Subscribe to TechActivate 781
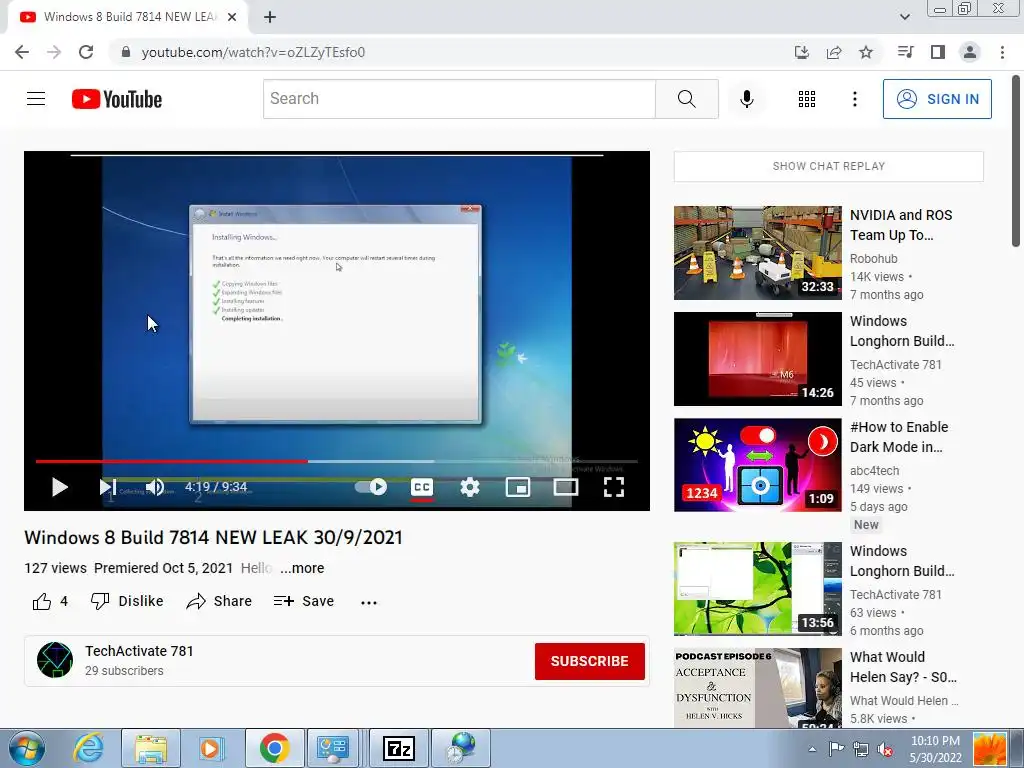 pyautogui.click(x=590, y=661)
